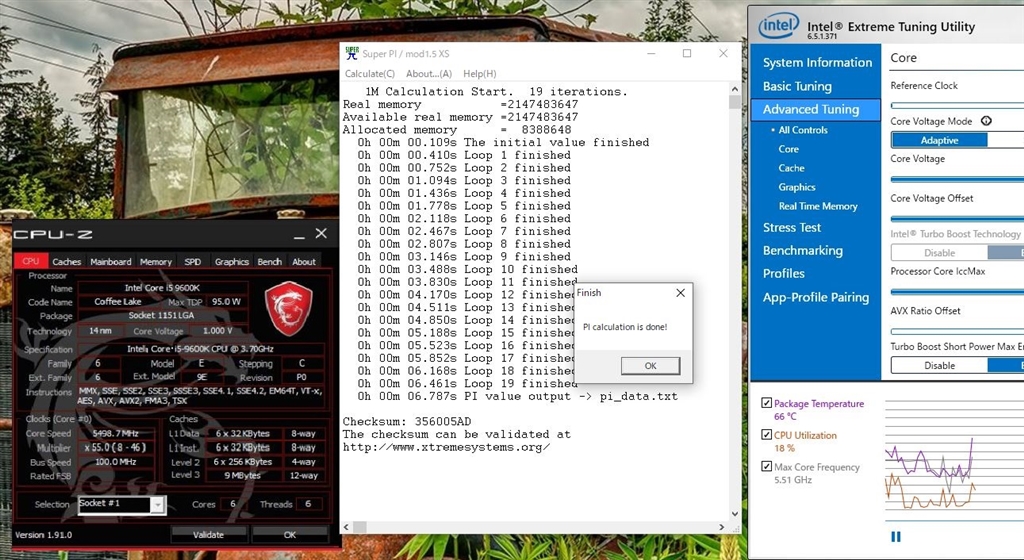Switch to the About tab in CPU-Z
The image size is (1024, 560).
[304, 261]
